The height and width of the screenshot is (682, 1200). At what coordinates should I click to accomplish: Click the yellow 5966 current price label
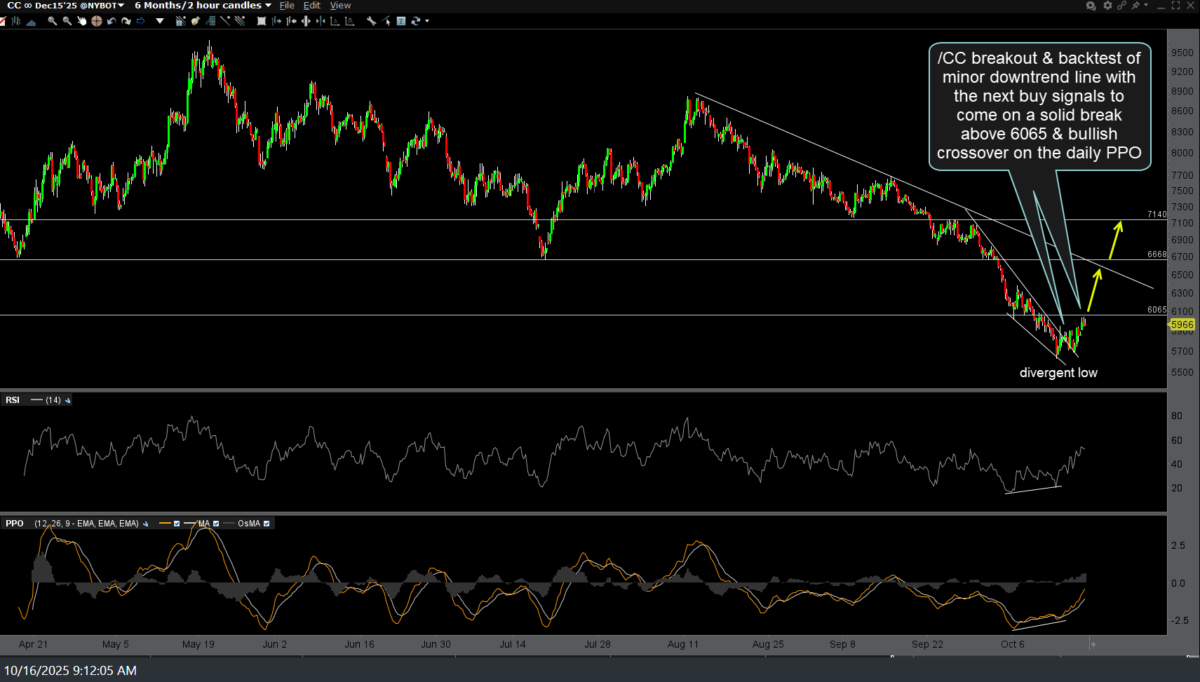(1182, 325)
